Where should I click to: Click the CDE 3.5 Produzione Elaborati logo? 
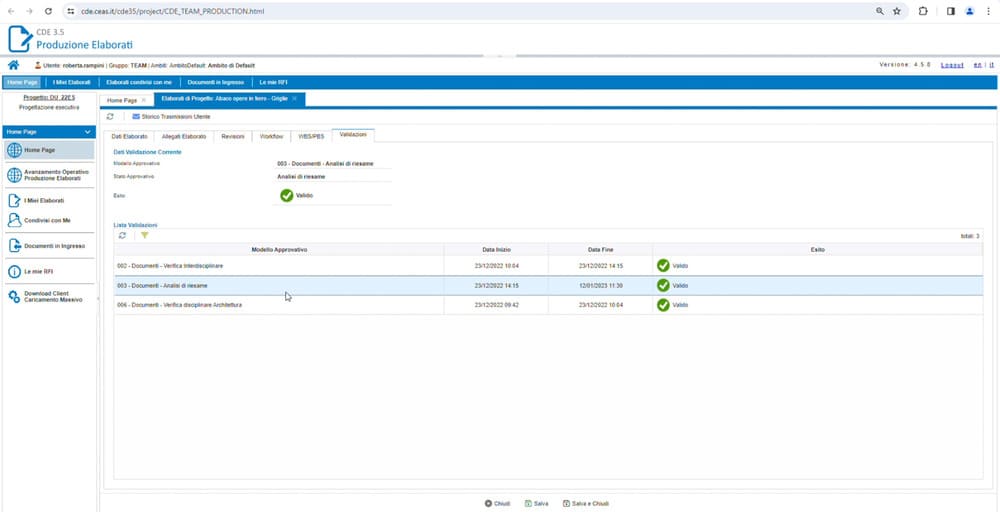click(71, 38)
